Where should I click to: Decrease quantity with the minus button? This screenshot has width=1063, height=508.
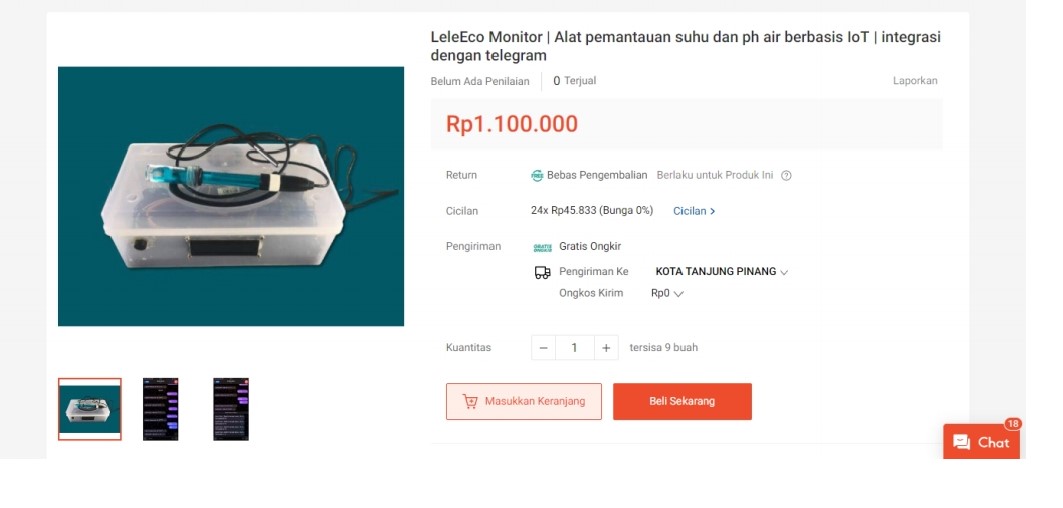coord(544,348)
